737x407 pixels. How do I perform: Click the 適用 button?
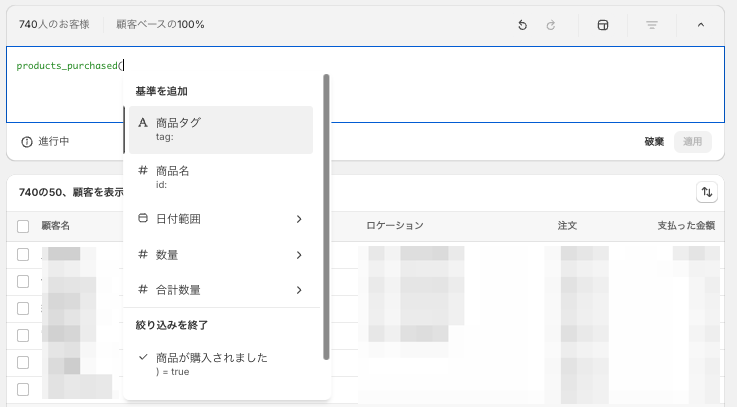click(692, 141)
